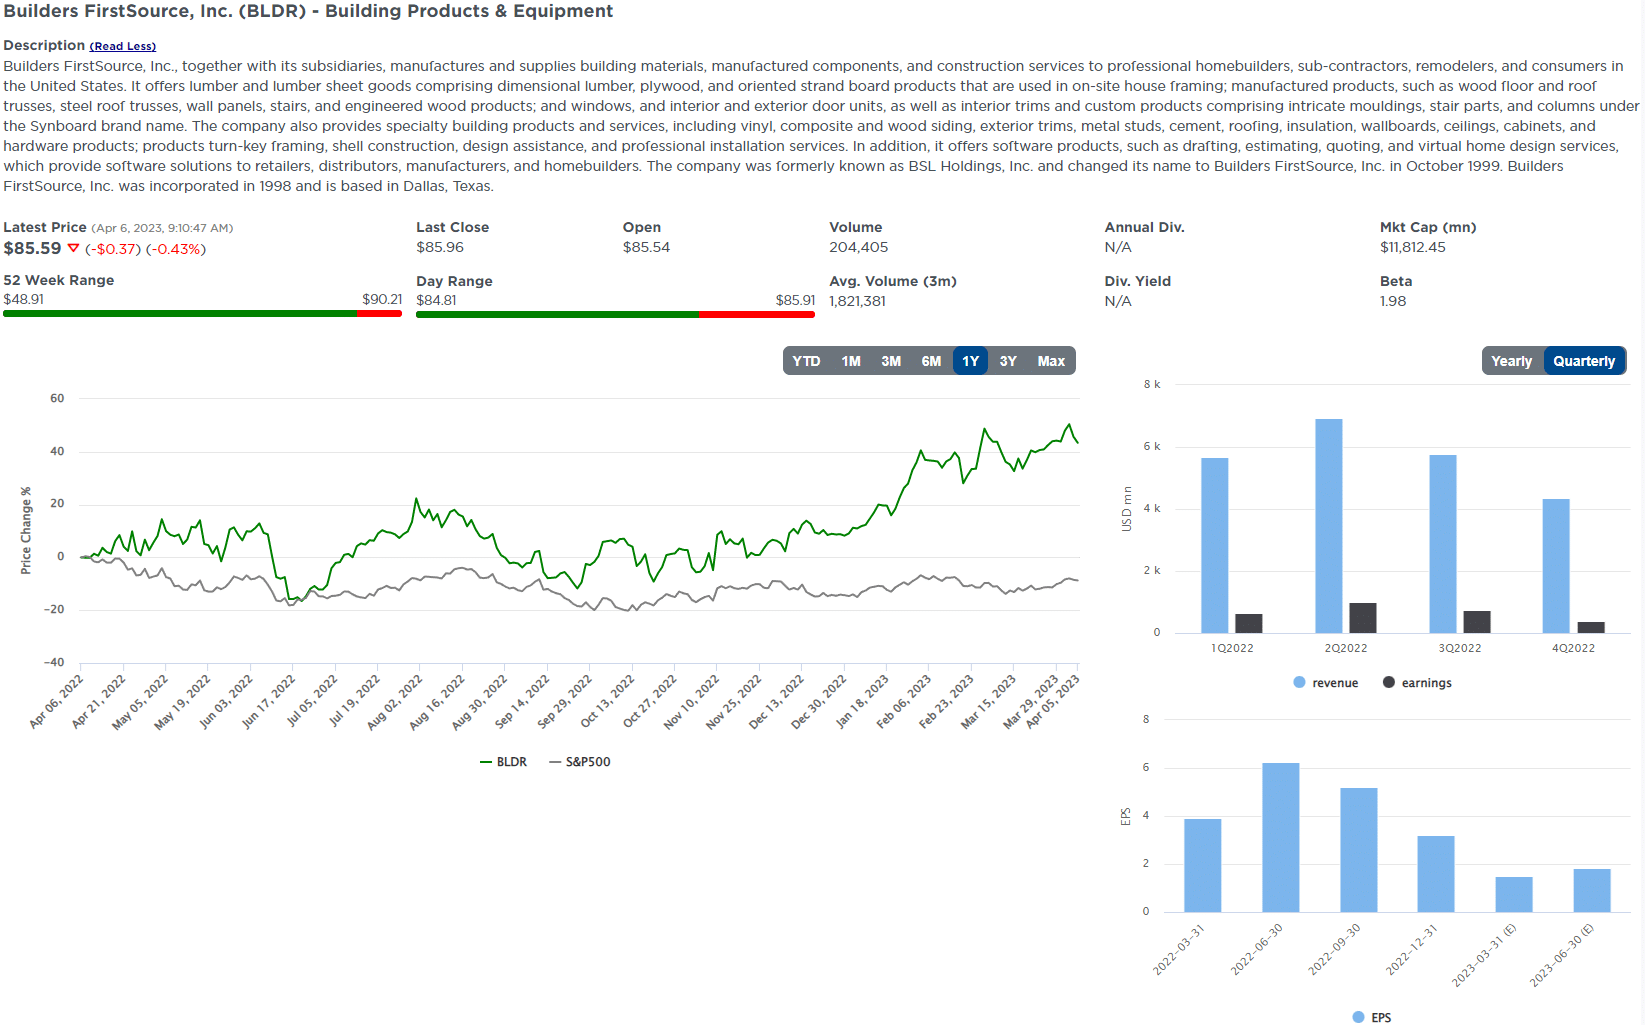Click the 52 week low $48.91
The height and width of the screenshot is (1025, 1645).
[x=23, y=299]
